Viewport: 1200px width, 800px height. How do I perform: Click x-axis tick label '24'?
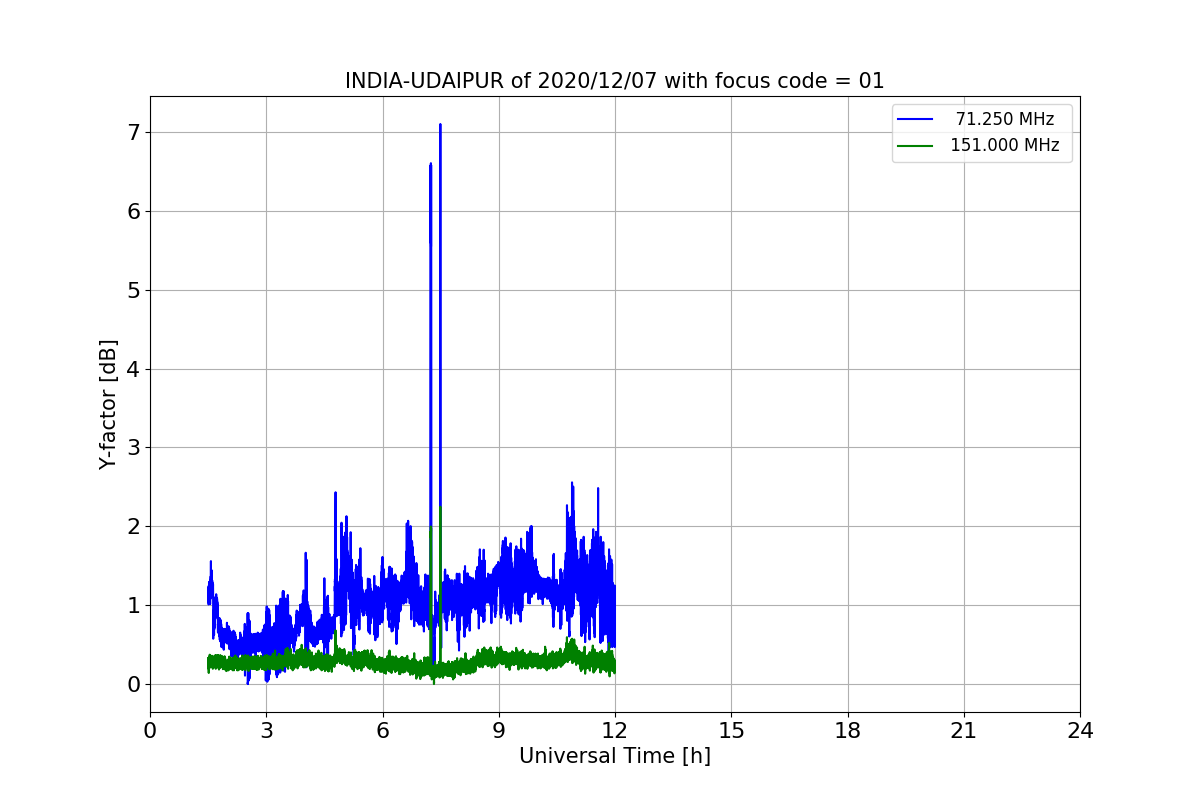point(1080,731)
